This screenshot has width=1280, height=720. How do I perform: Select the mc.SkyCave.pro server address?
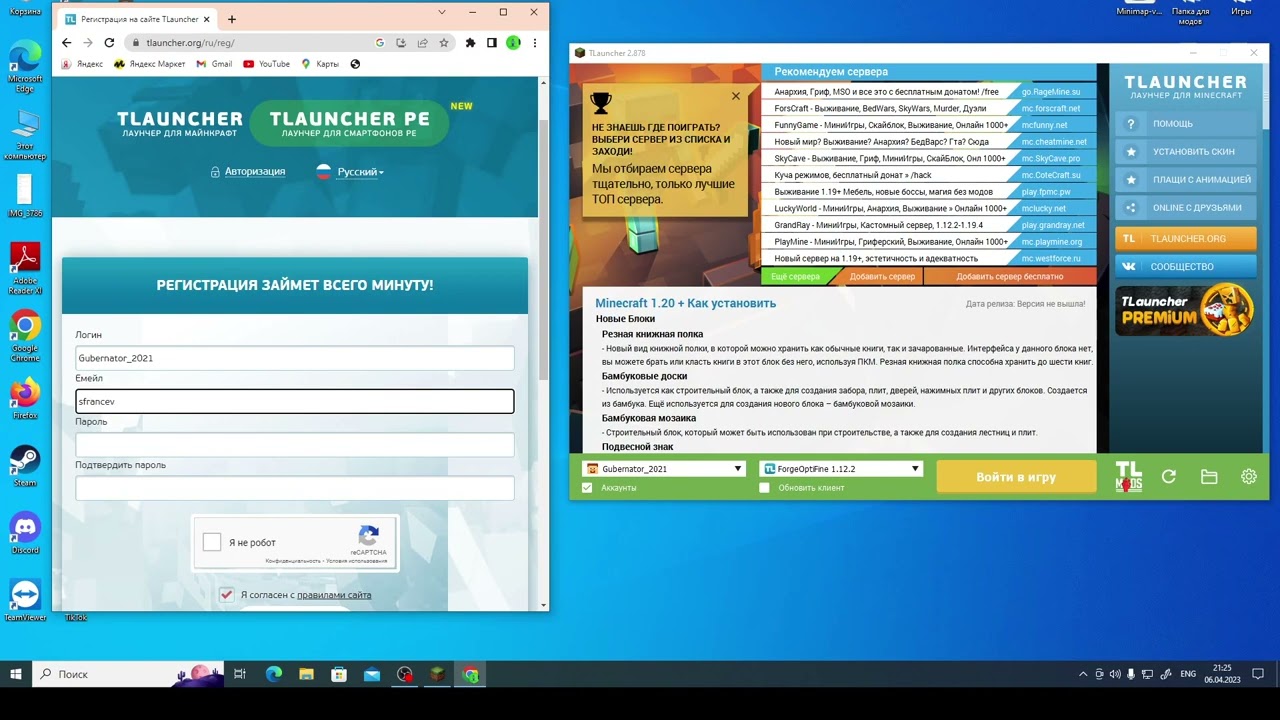(x=1051, y=158)
